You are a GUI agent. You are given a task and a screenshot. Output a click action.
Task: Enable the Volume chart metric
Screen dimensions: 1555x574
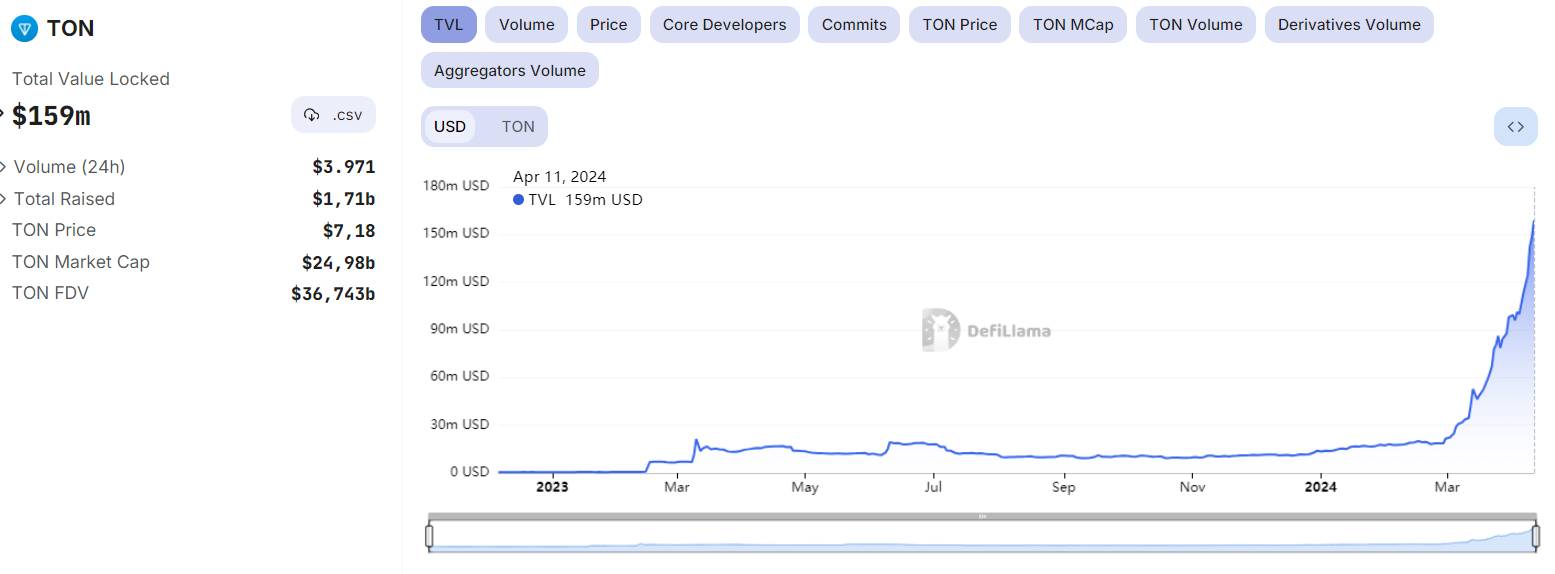coord(526,24)
